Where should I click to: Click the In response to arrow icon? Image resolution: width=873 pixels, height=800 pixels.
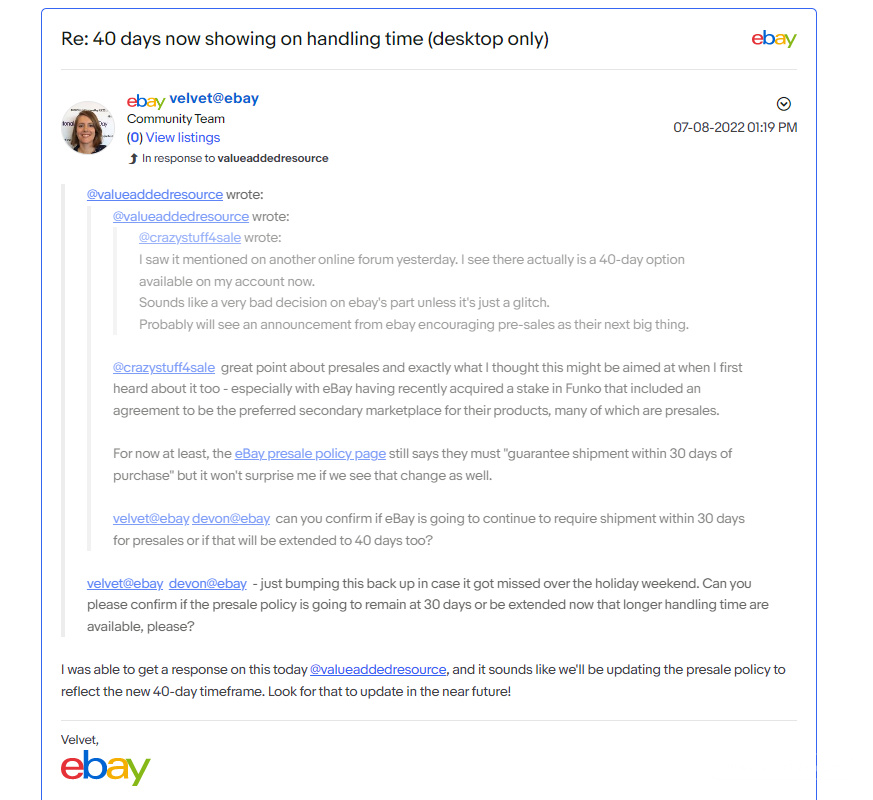click(133, 159)
